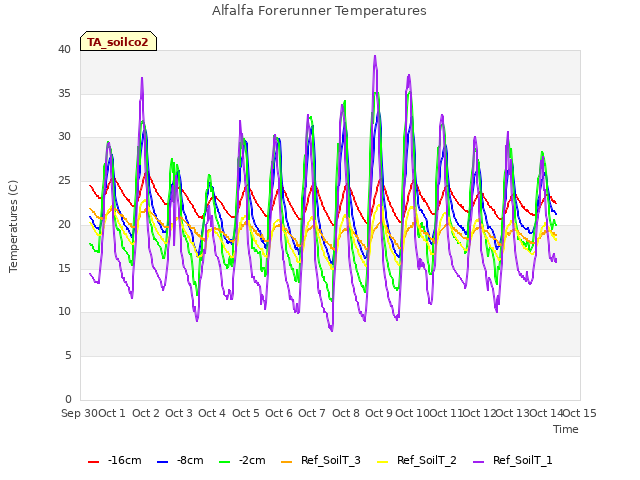
Task: Click the Oct 8 x-axis tick label
Action: tap(346, 413)
